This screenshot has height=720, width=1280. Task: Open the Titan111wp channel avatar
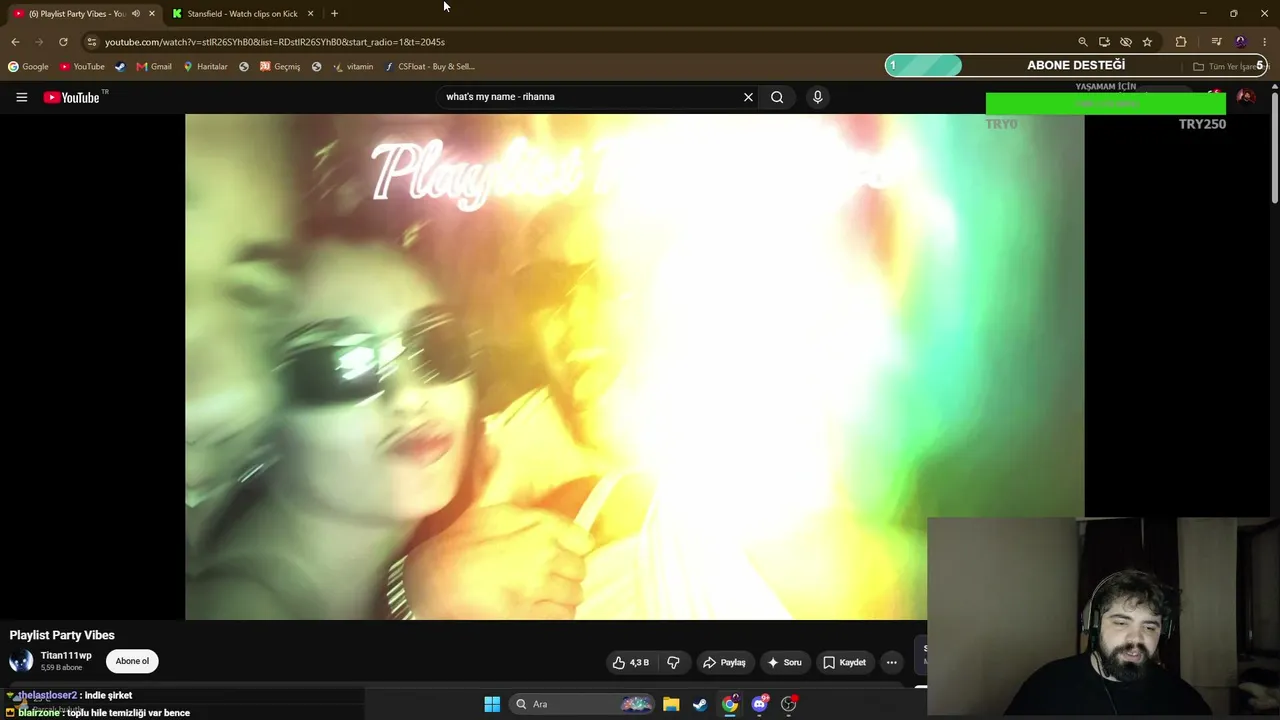21,661
